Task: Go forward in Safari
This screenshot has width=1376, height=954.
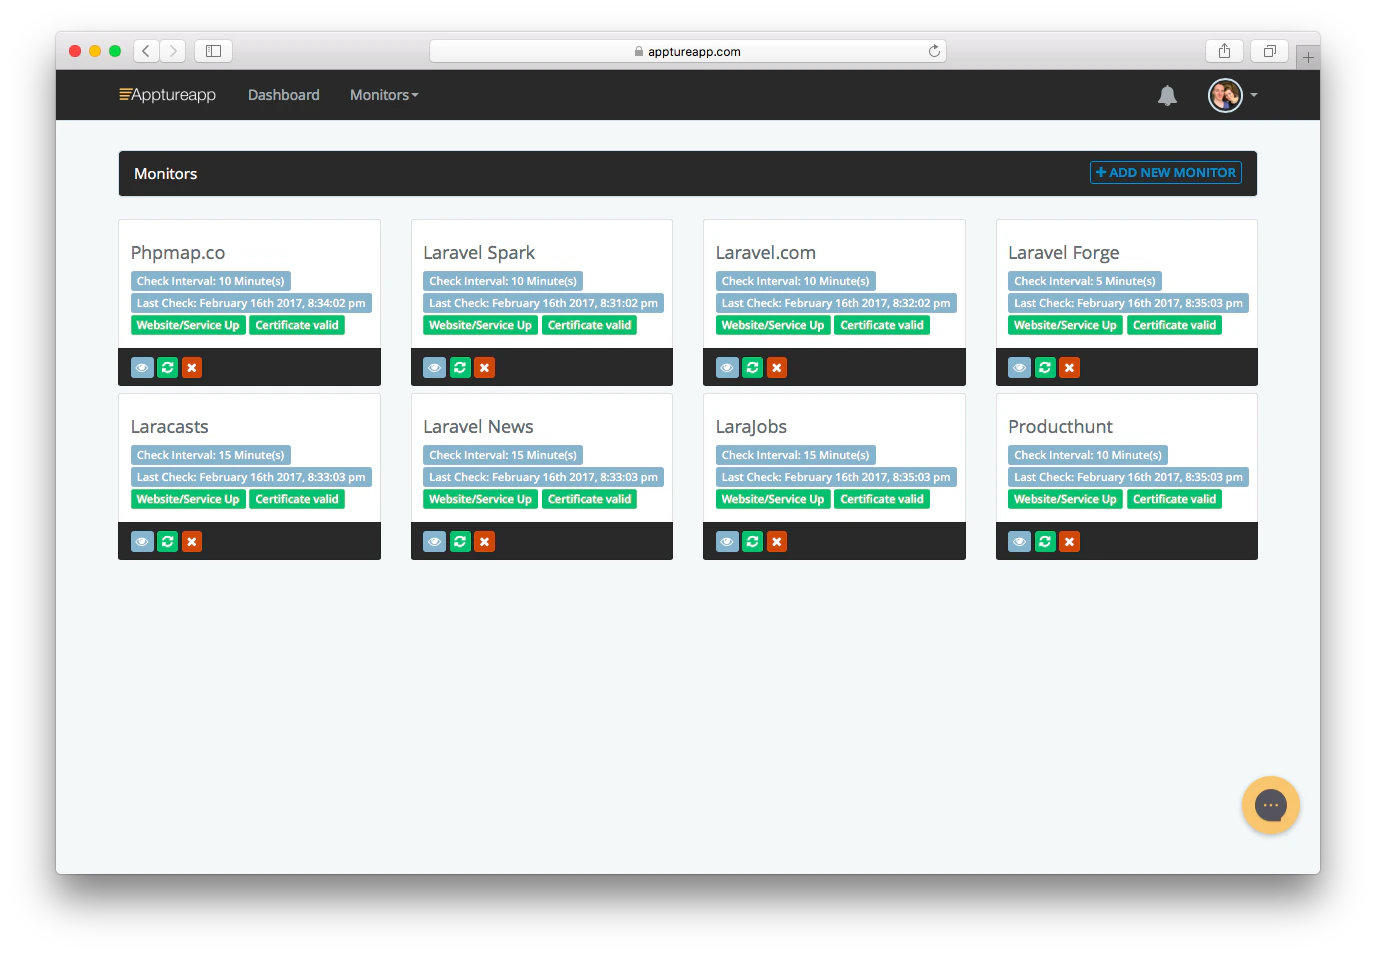Action: (x=173, y=51)
